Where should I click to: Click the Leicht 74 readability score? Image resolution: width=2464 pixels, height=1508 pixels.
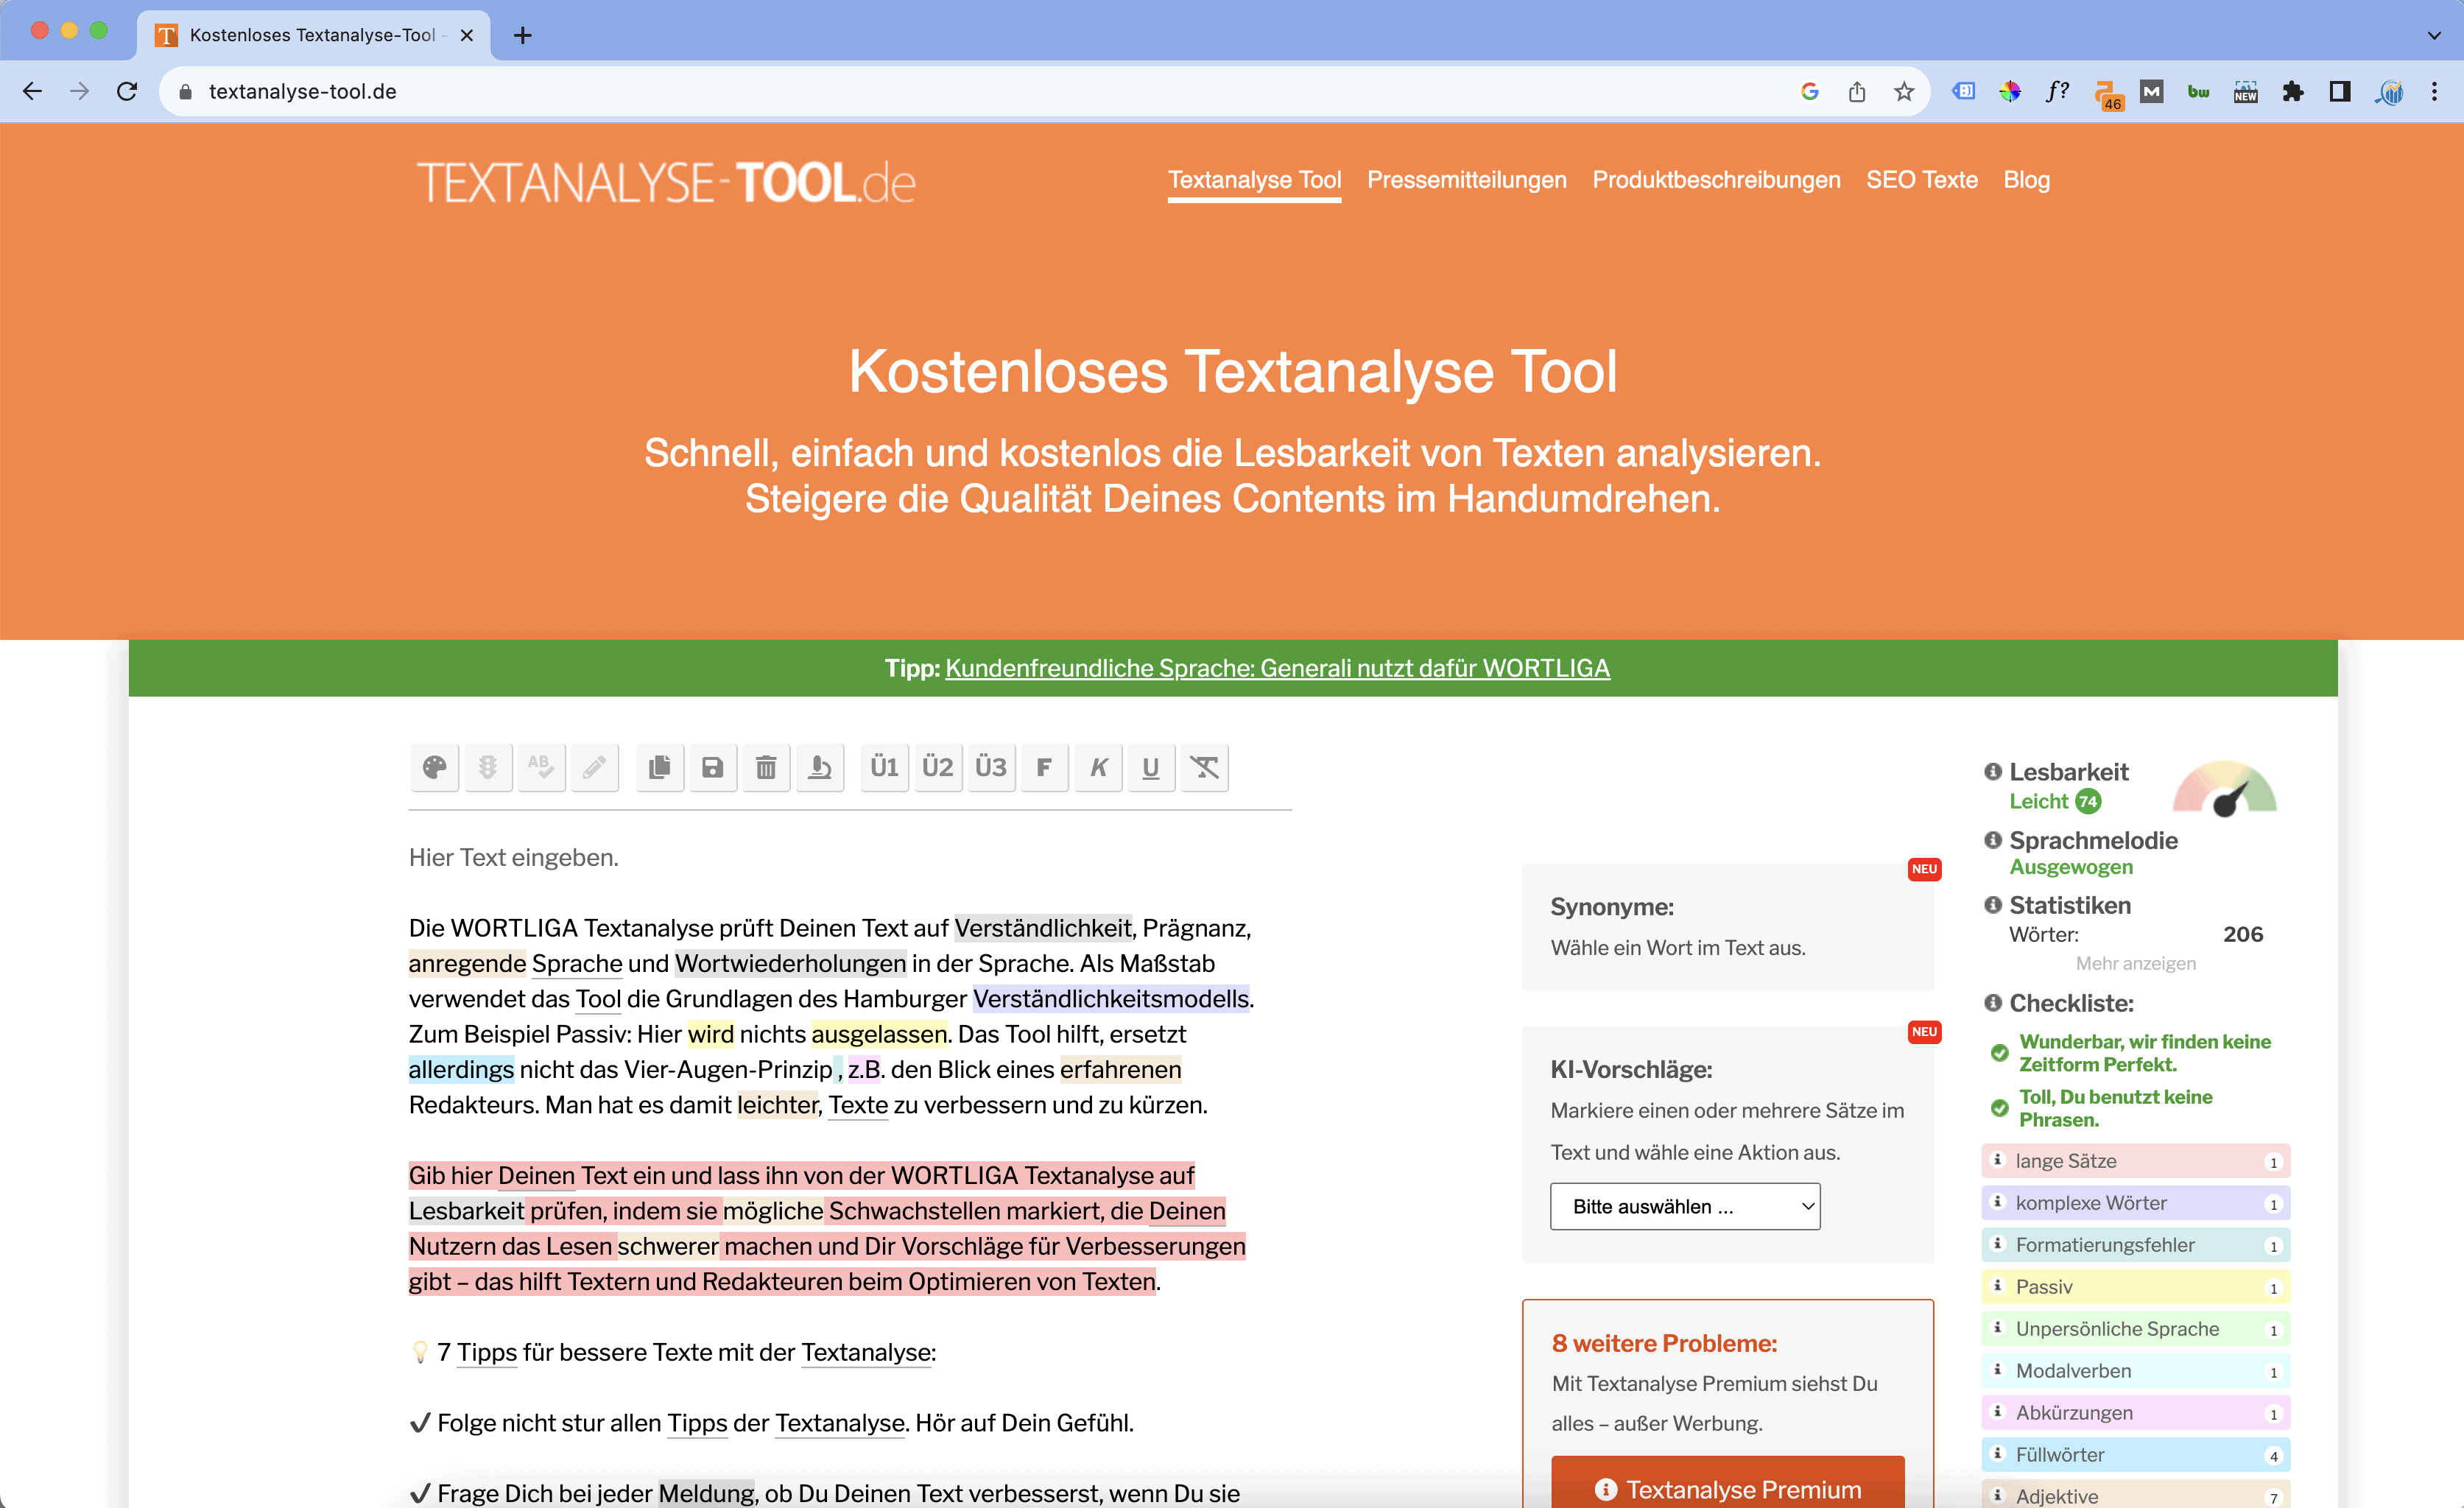point(2055,801)
